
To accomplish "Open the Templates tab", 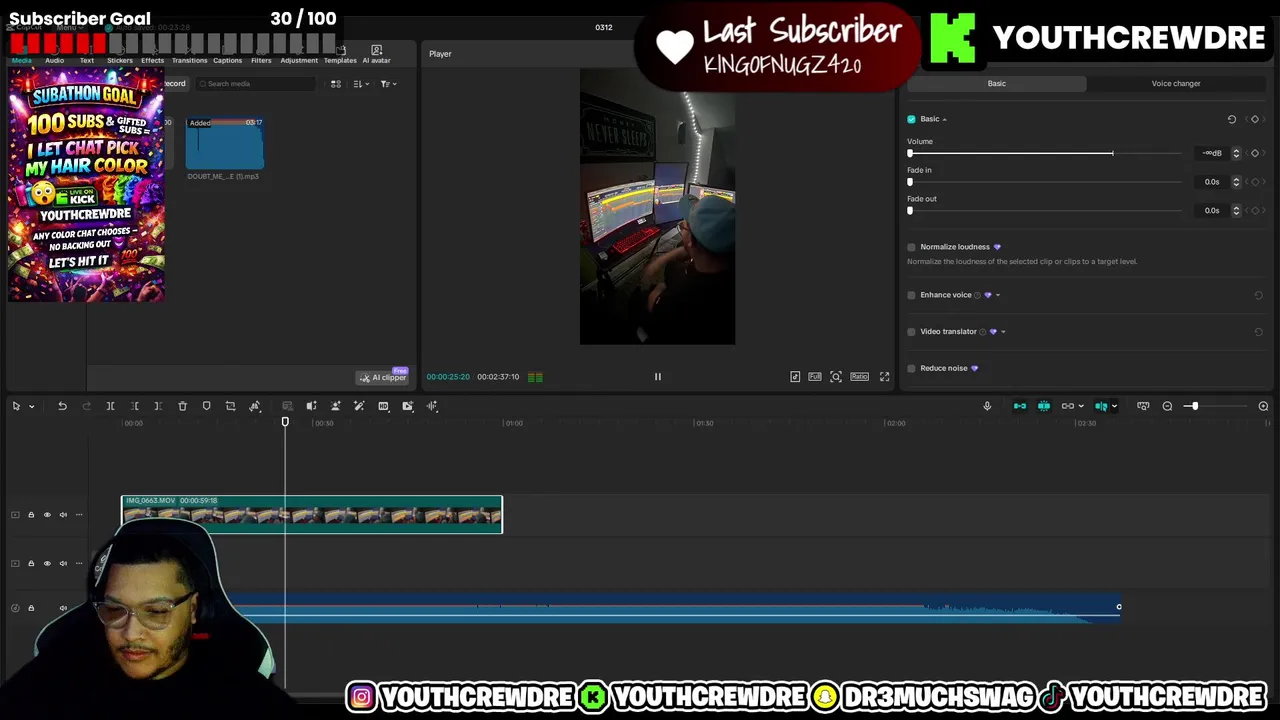I will pyautogui.click(x=340, y=55).
